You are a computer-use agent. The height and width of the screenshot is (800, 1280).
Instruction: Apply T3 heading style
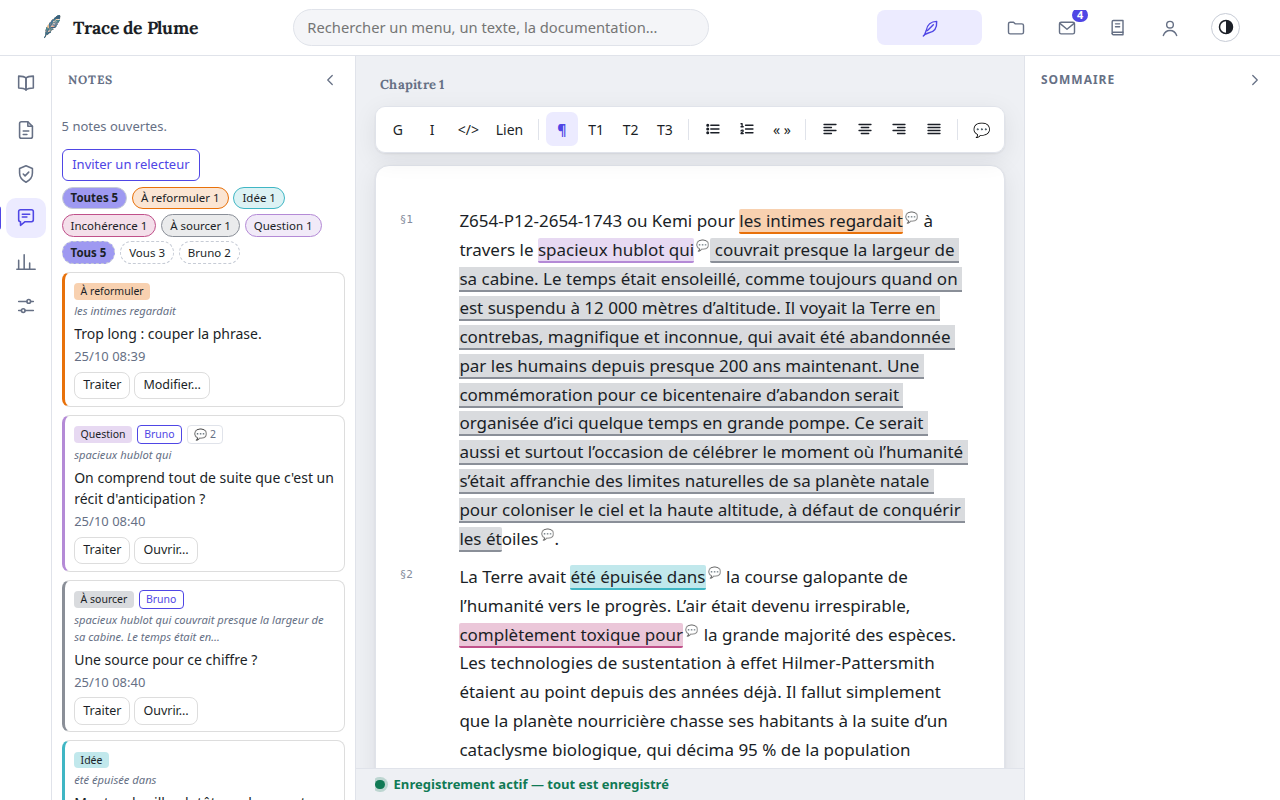[665, 129]
